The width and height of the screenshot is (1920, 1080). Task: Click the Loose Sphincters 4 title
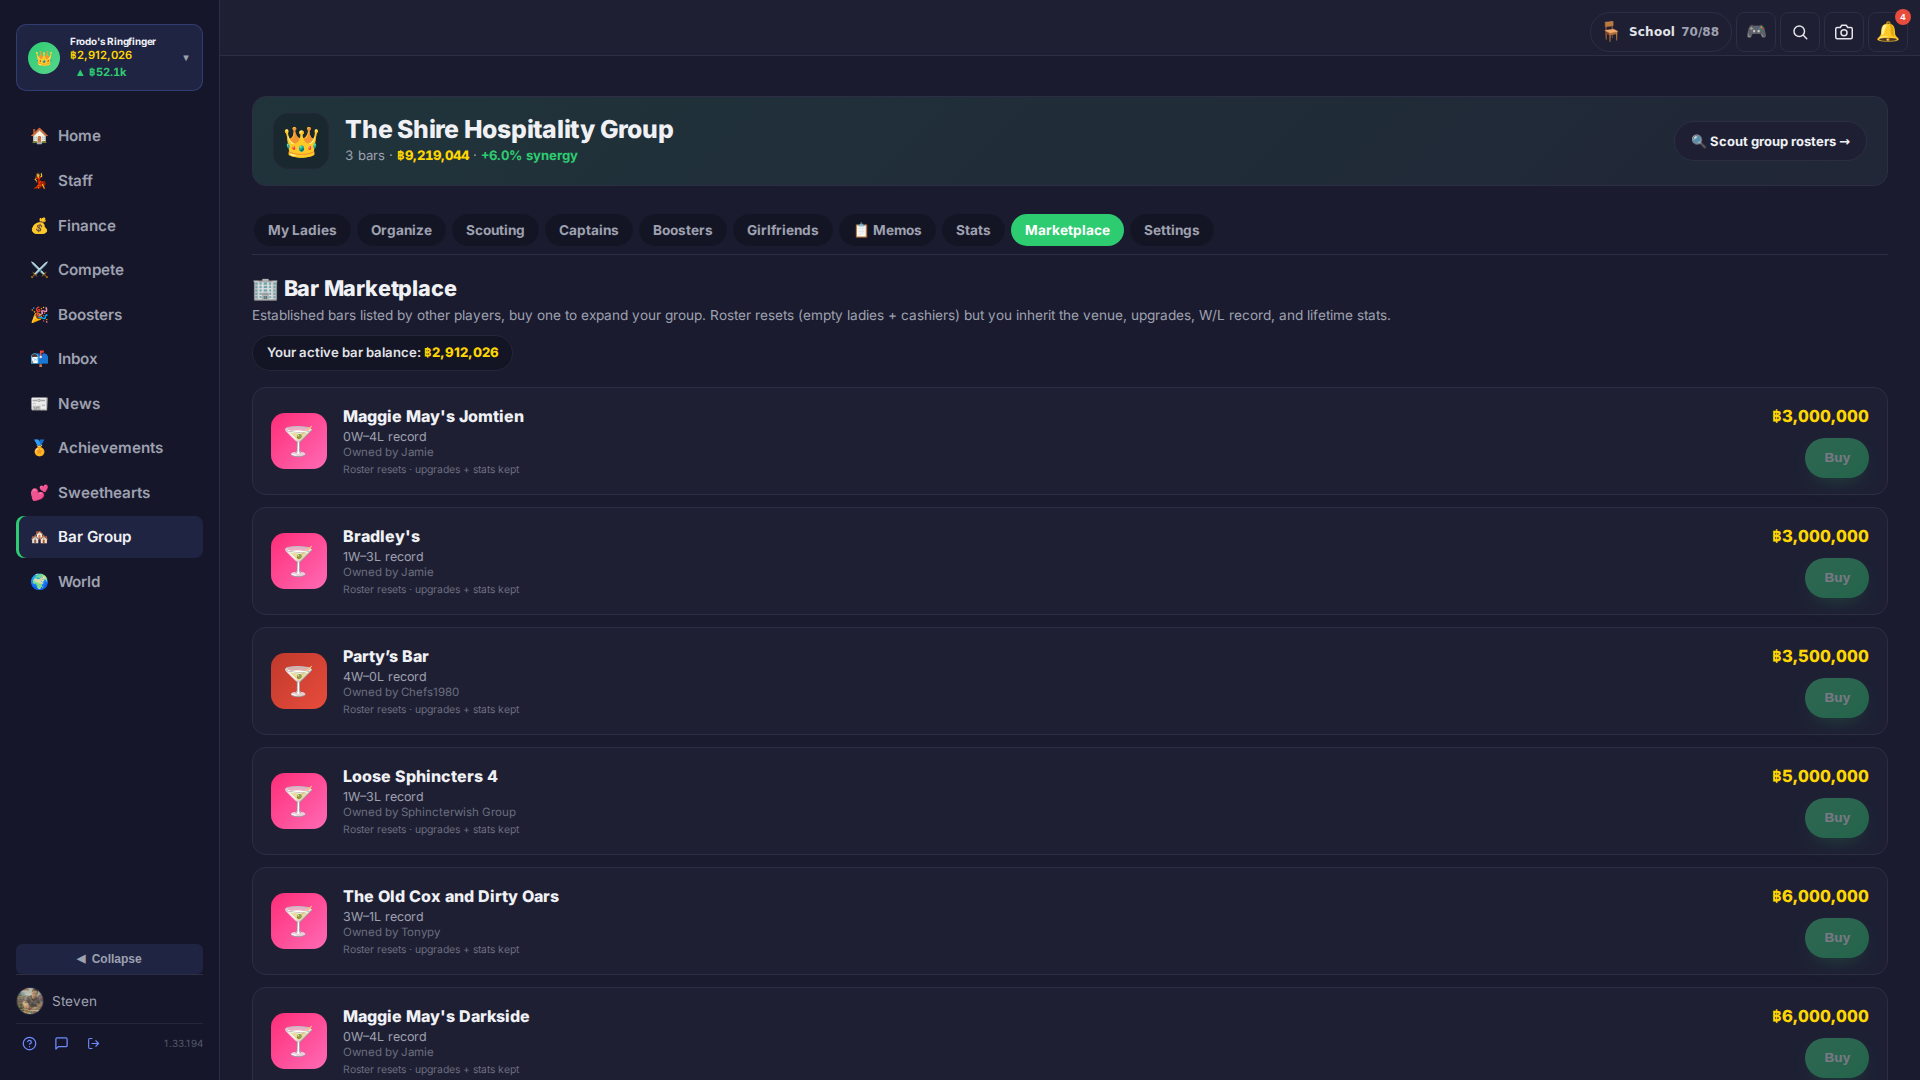pyautogui.click(x=420, y=777)
